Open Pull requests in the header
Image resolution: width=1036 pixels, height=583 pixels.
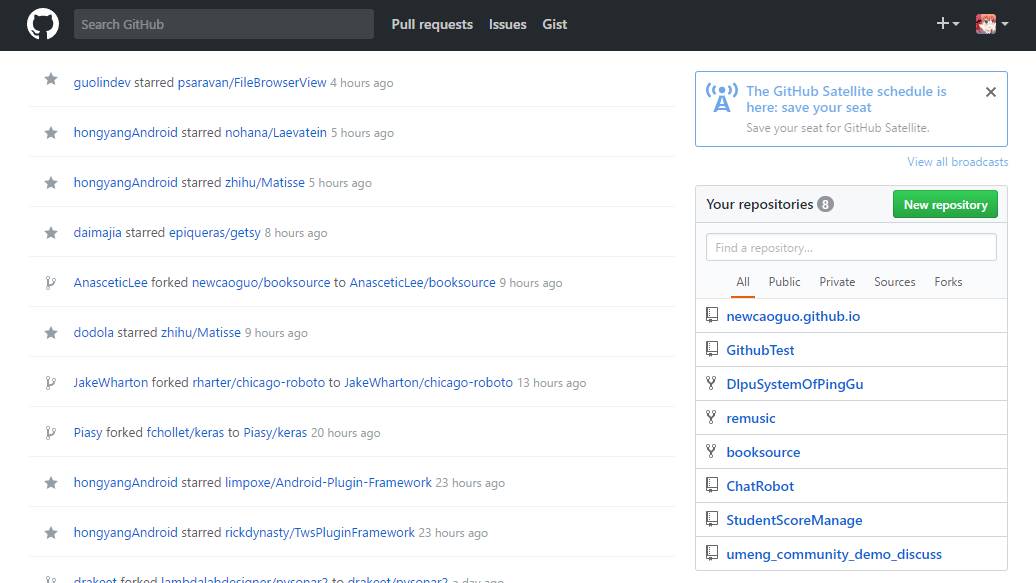432,24
